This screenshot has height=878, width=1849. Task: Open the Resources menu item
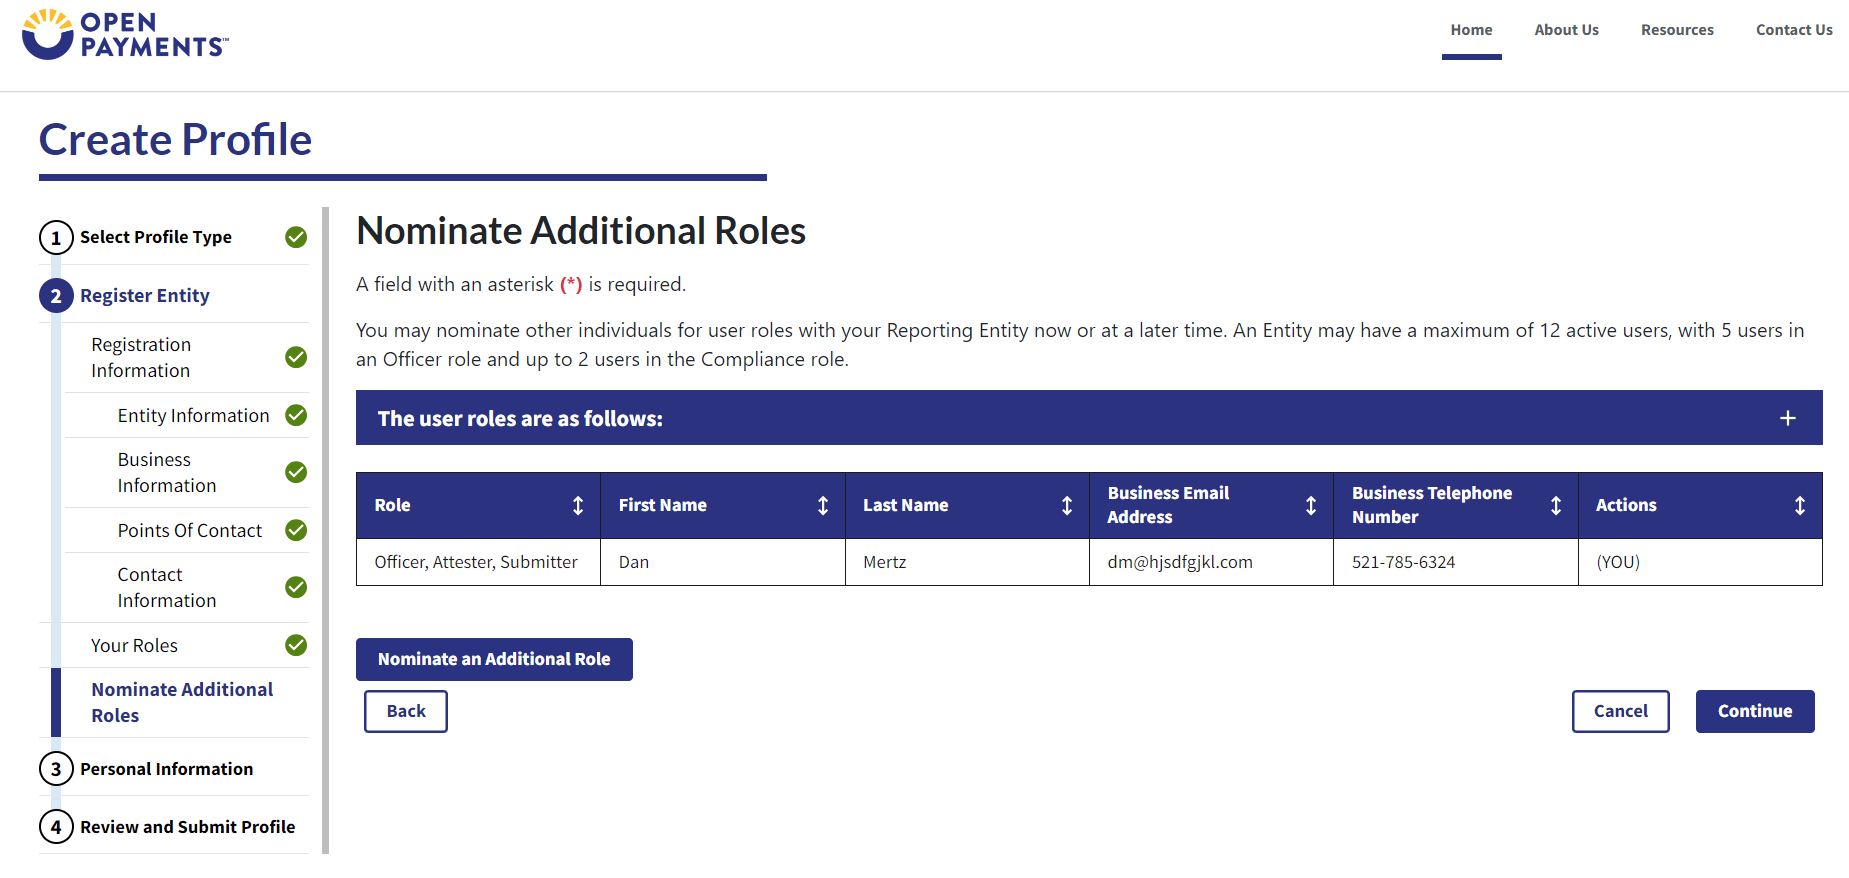click(1677, 30)
